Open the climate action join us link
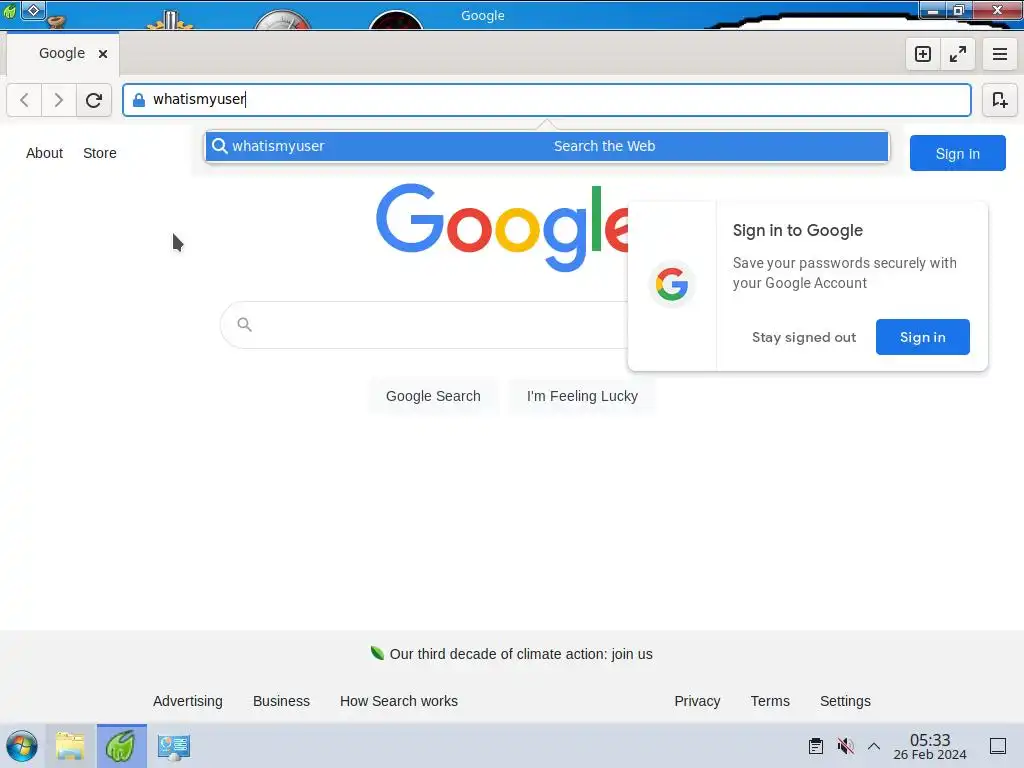Image resolution: width=1024 pixels, height=768 pixels. coord(520,654)
